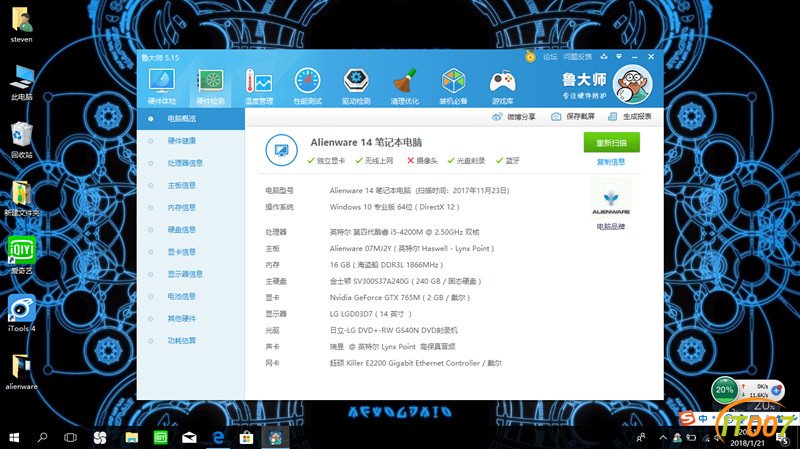Click Nvidia GeForce GTX 765M text
This screenshot has height=449, width=800.
(x=400, y=297)
